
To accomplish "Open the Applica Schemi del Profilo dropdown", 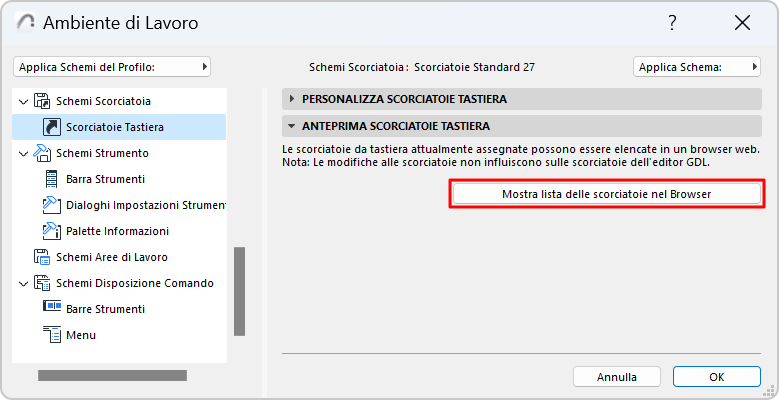I will 112,67.
